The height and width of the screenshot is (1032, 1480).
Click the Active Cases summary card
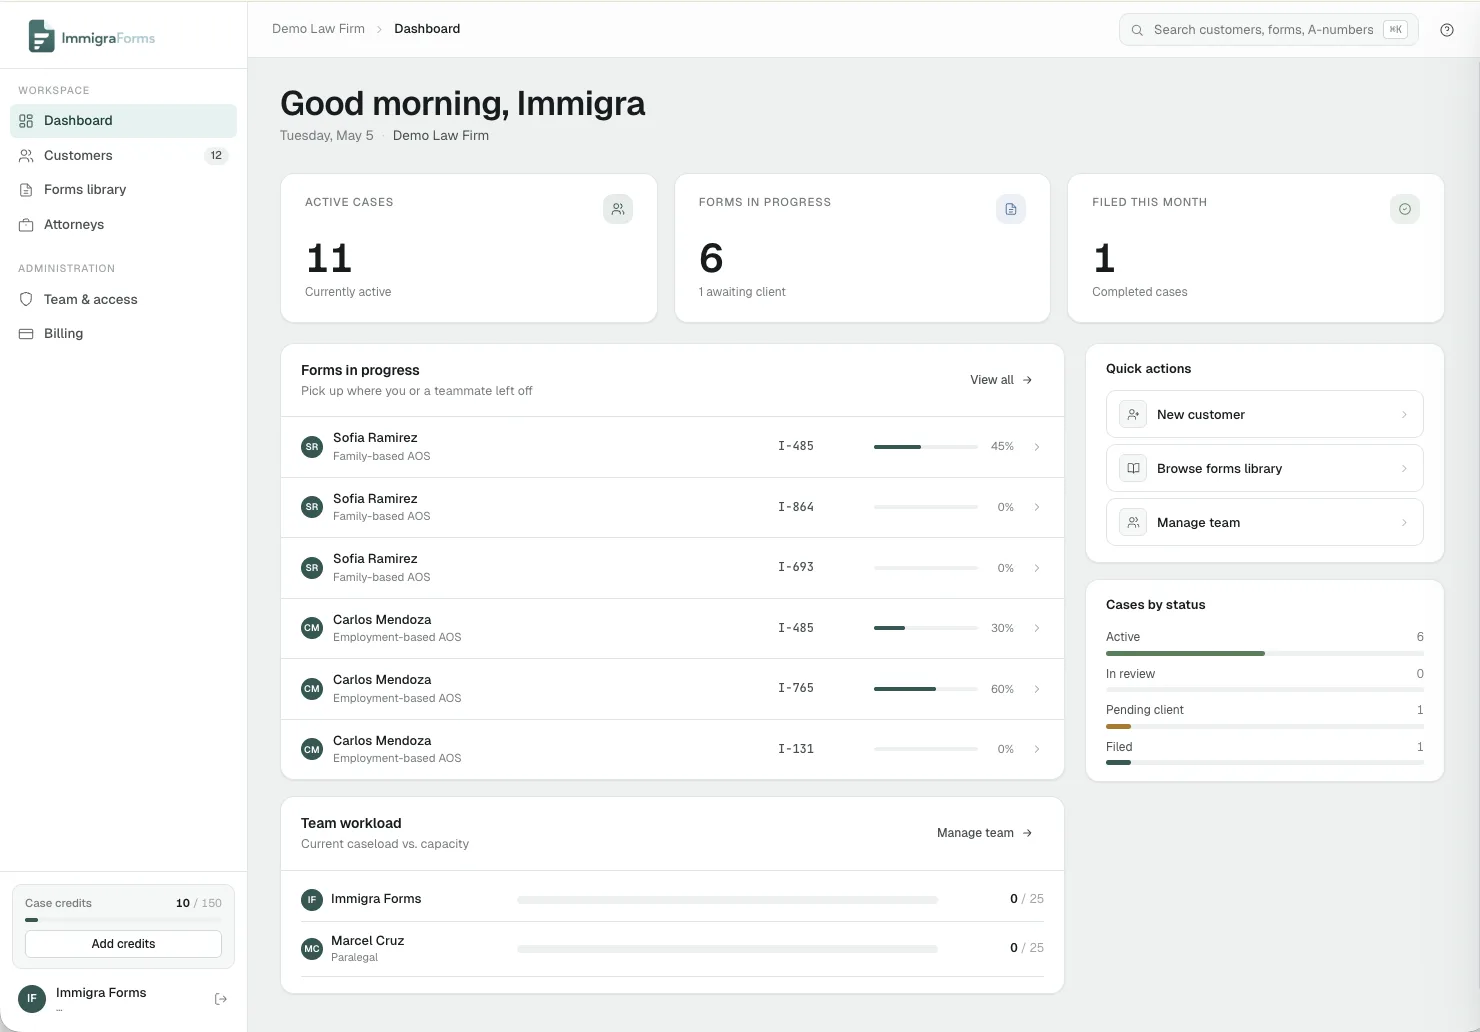point(469,248)
